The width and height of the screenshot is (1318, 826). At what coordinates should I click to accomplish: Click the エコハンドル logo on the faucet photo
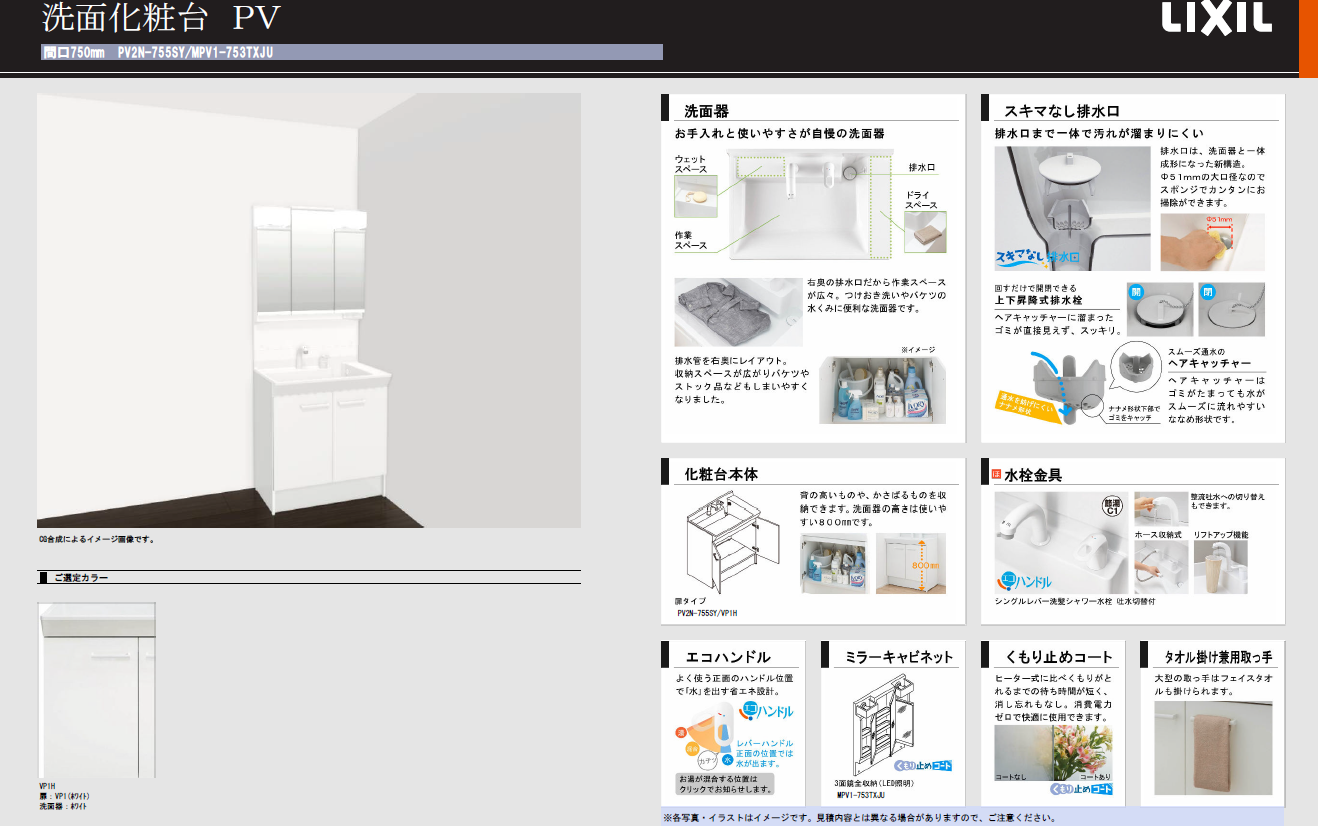coord(1024,581)
